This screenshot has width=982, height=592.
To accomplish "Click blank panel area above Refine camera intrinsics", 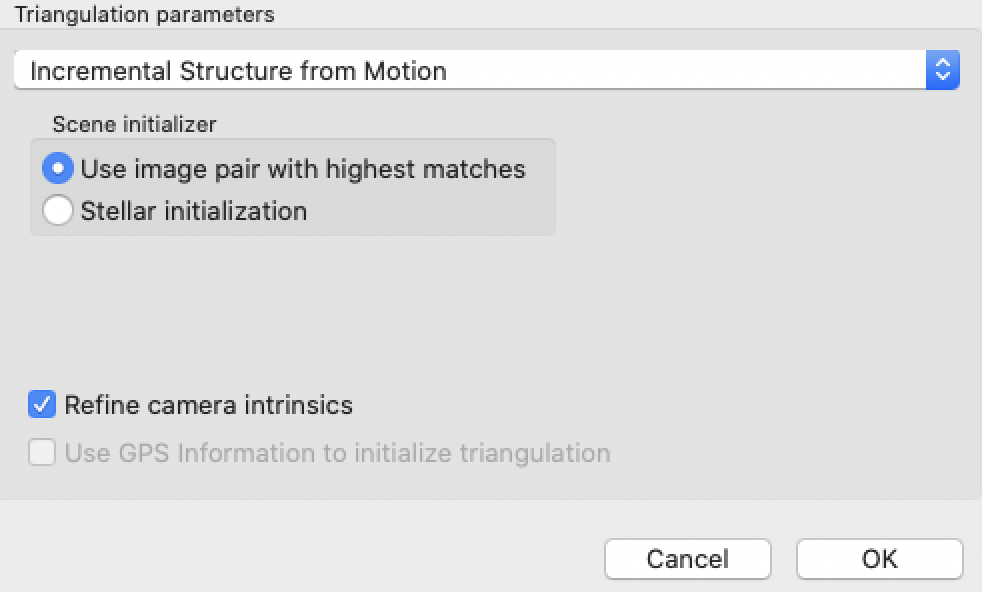I will click(300, 320).
